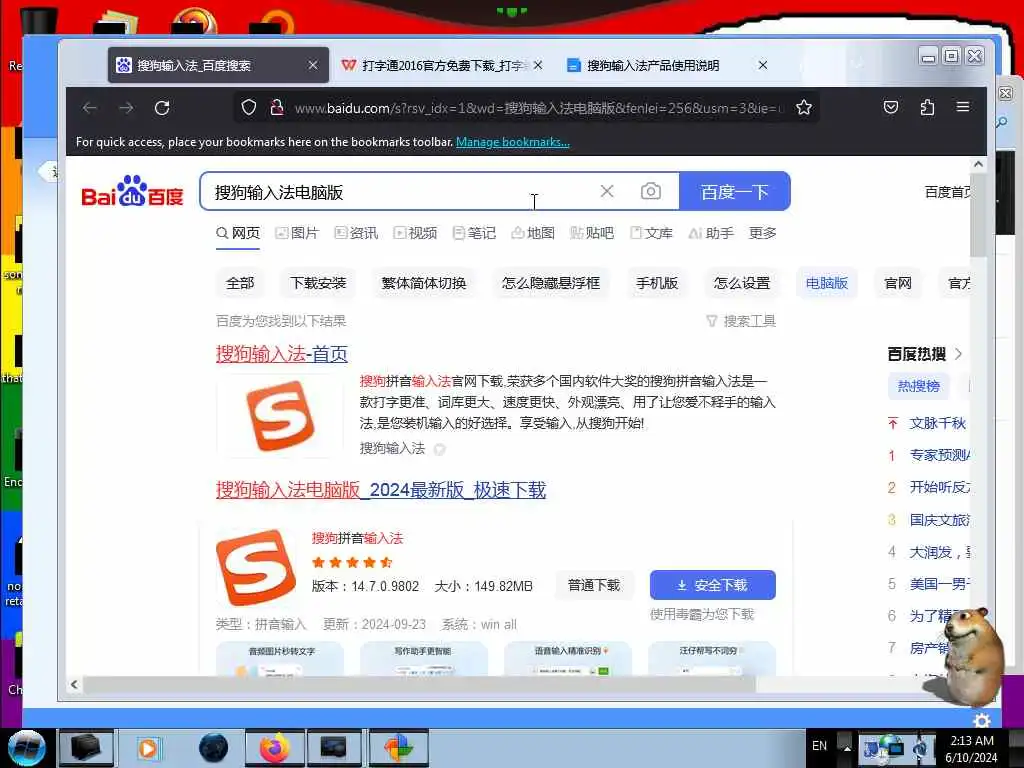Click the page's horizontal scrollbar thumb
Viewport: 1024px width, 768px height.
click(x=419, y=684)
